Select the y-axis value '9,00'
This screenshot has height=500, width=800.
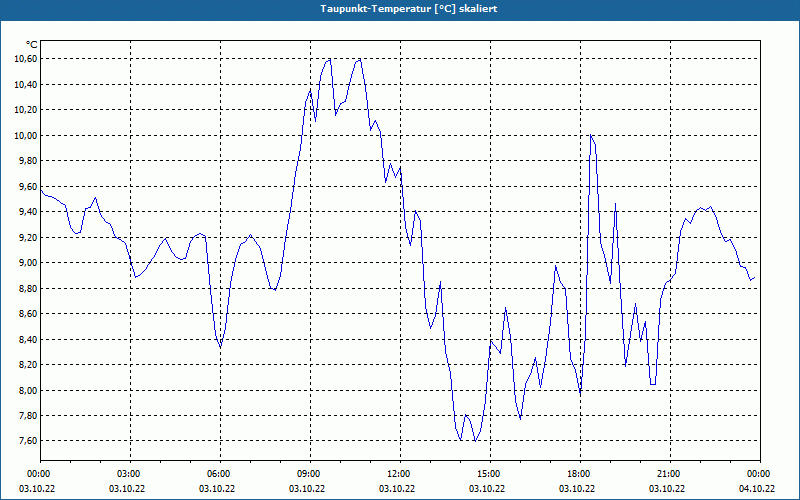tap(28, 263)
